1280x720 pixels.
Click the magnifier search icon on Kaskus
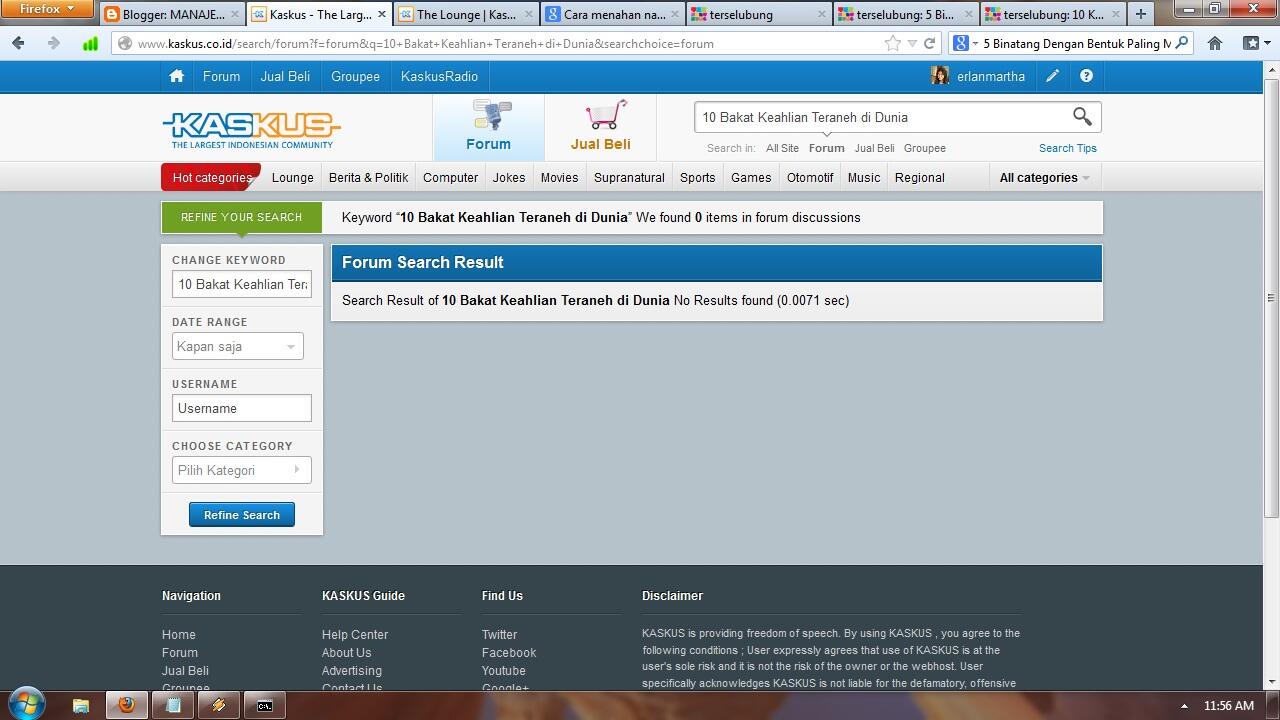[x=1082, y=117]
